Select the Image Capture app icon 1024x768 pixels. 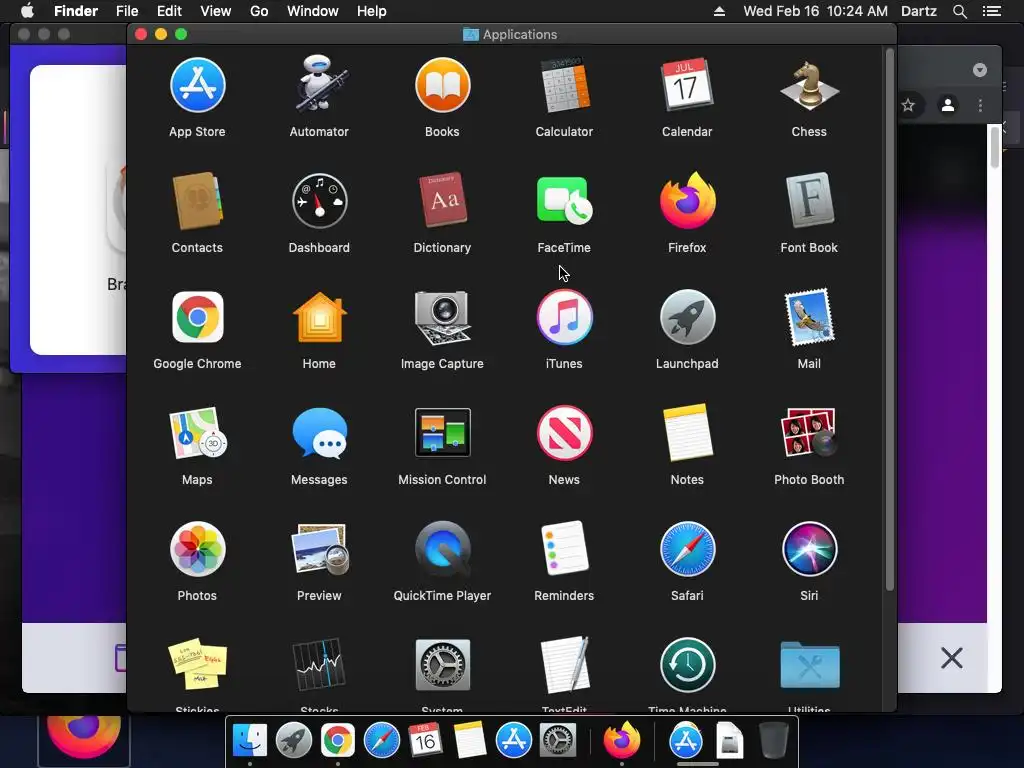point(442,317)
